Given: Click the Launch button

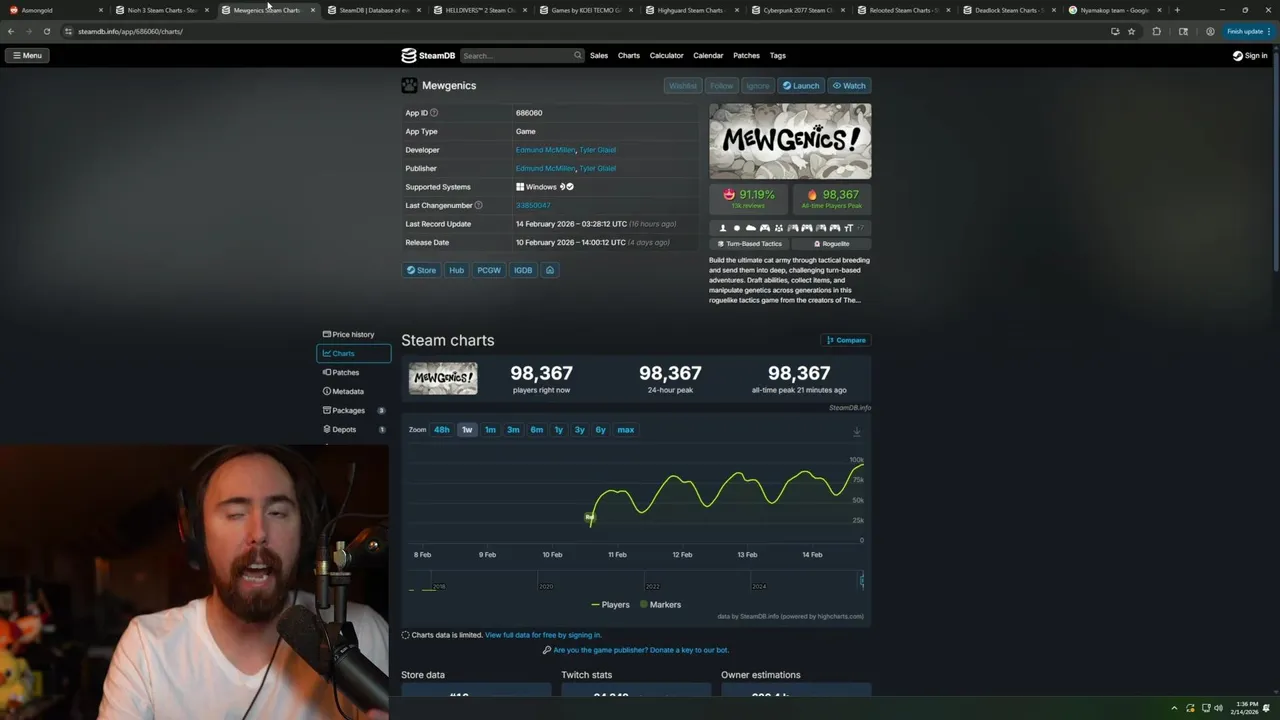Looking at the screenshot, I should 801,86.
